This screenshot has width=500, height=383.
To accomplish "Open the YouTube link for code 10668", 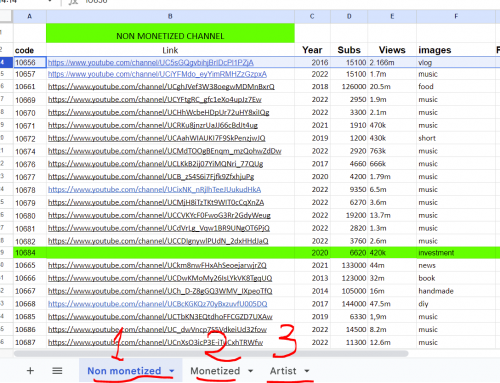I will 158,304.
